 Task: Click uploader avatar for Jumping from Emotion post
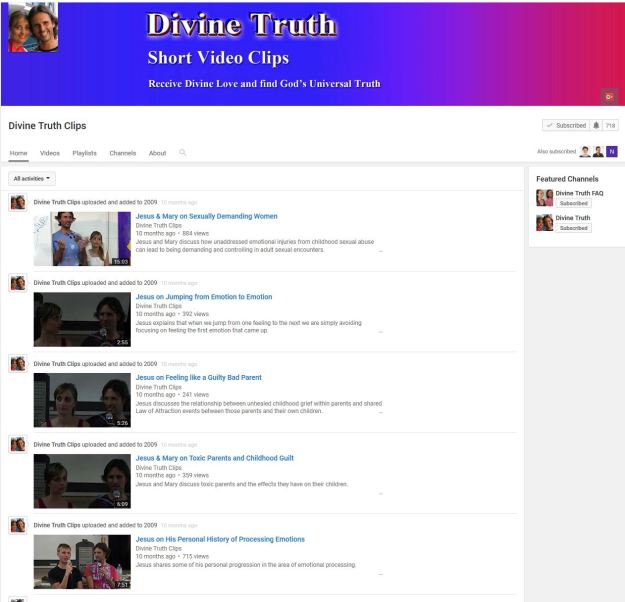click(x=18, y=283)
